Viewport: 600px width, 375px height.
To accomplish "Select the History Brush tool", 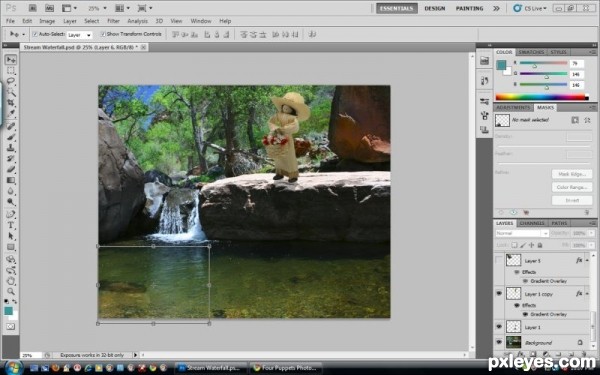I will point(11,158).
